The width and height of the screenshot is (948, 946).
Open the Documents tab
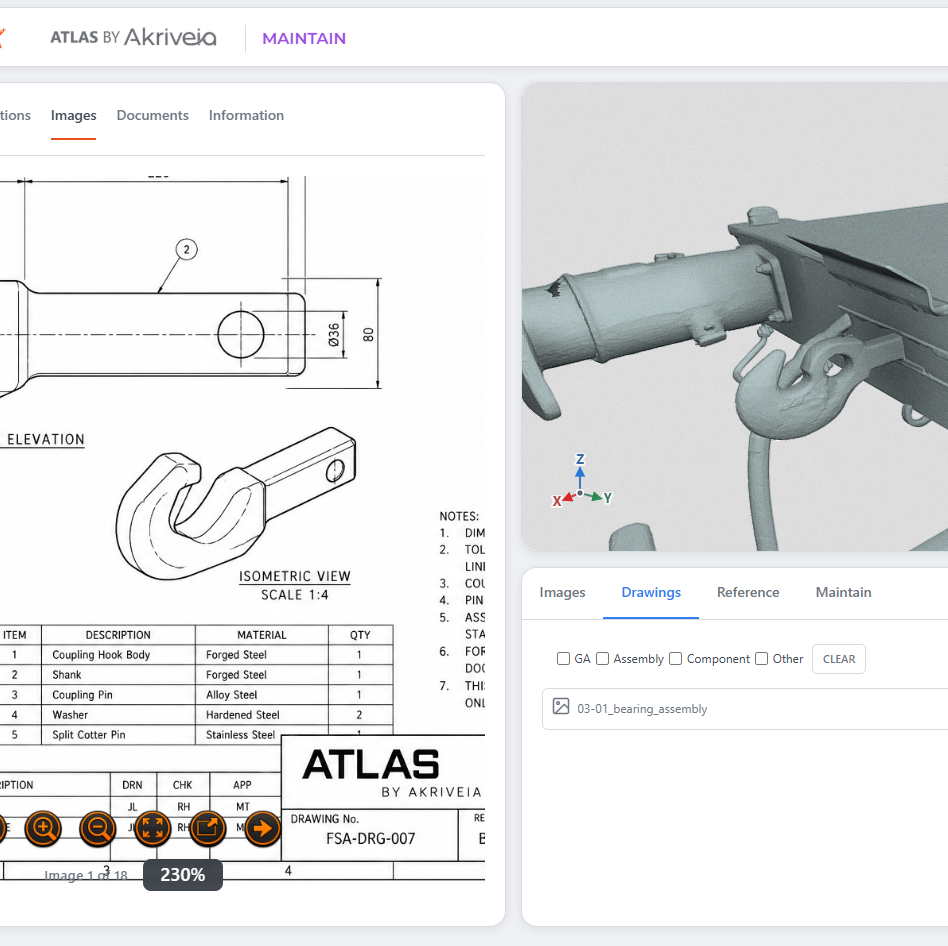tap(152, 115)
